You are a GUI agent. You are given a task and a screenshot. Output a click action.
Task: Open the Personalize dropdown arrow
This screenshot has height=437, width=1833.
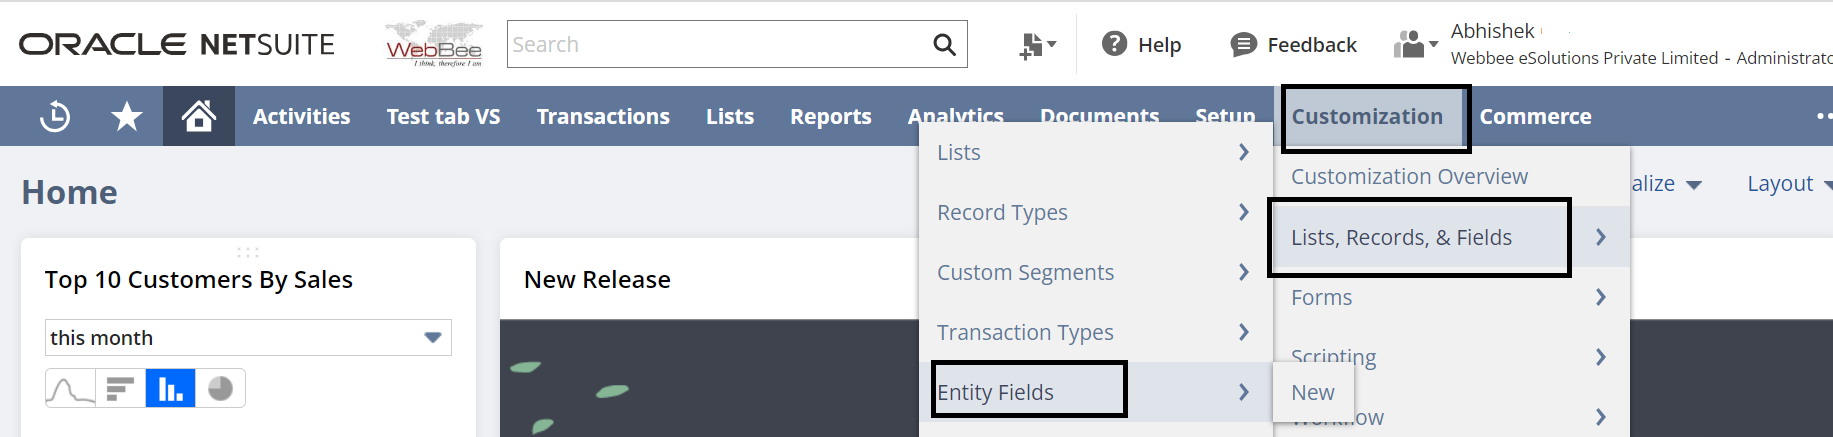1693,185
